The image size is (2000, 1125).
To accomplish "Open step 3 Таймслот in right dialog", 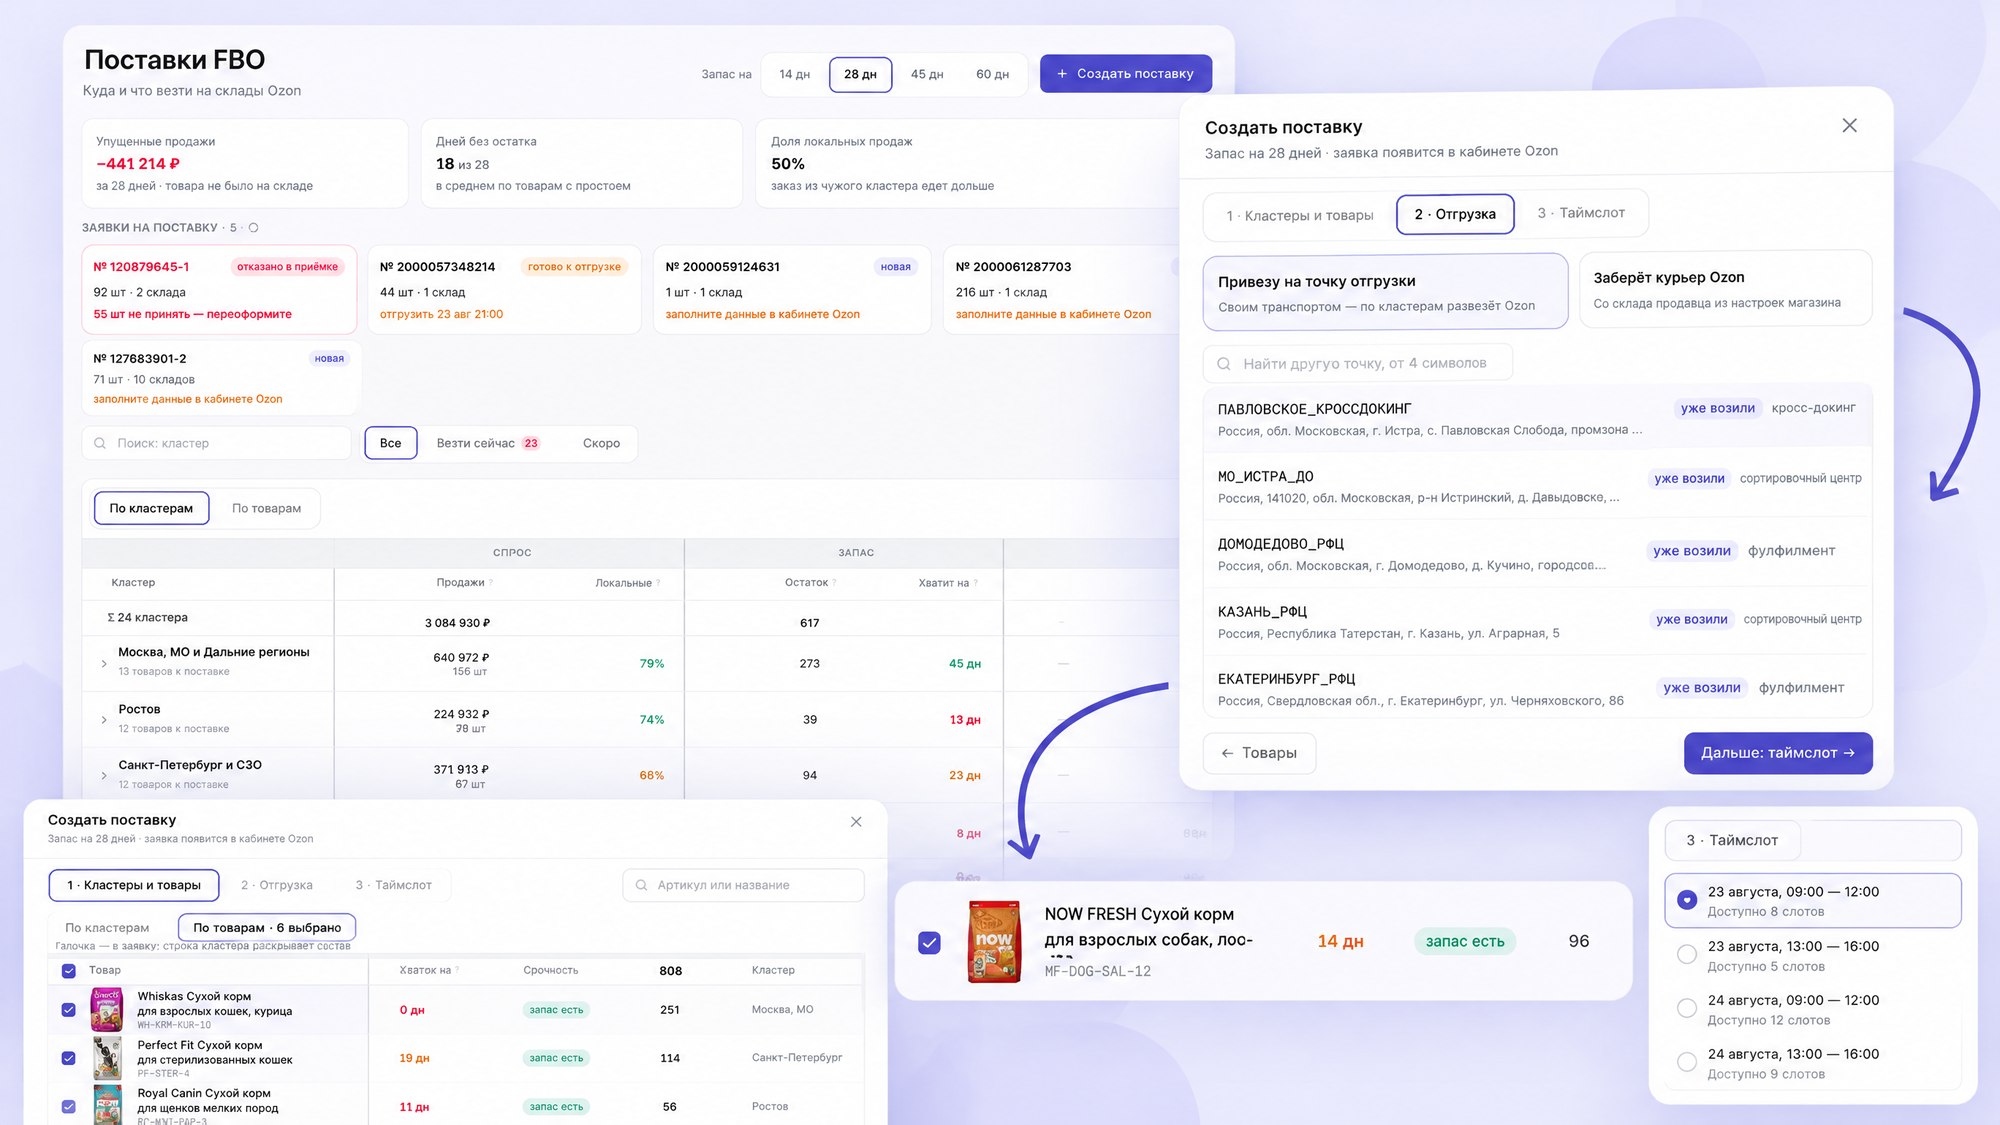I will [1580, 213].
